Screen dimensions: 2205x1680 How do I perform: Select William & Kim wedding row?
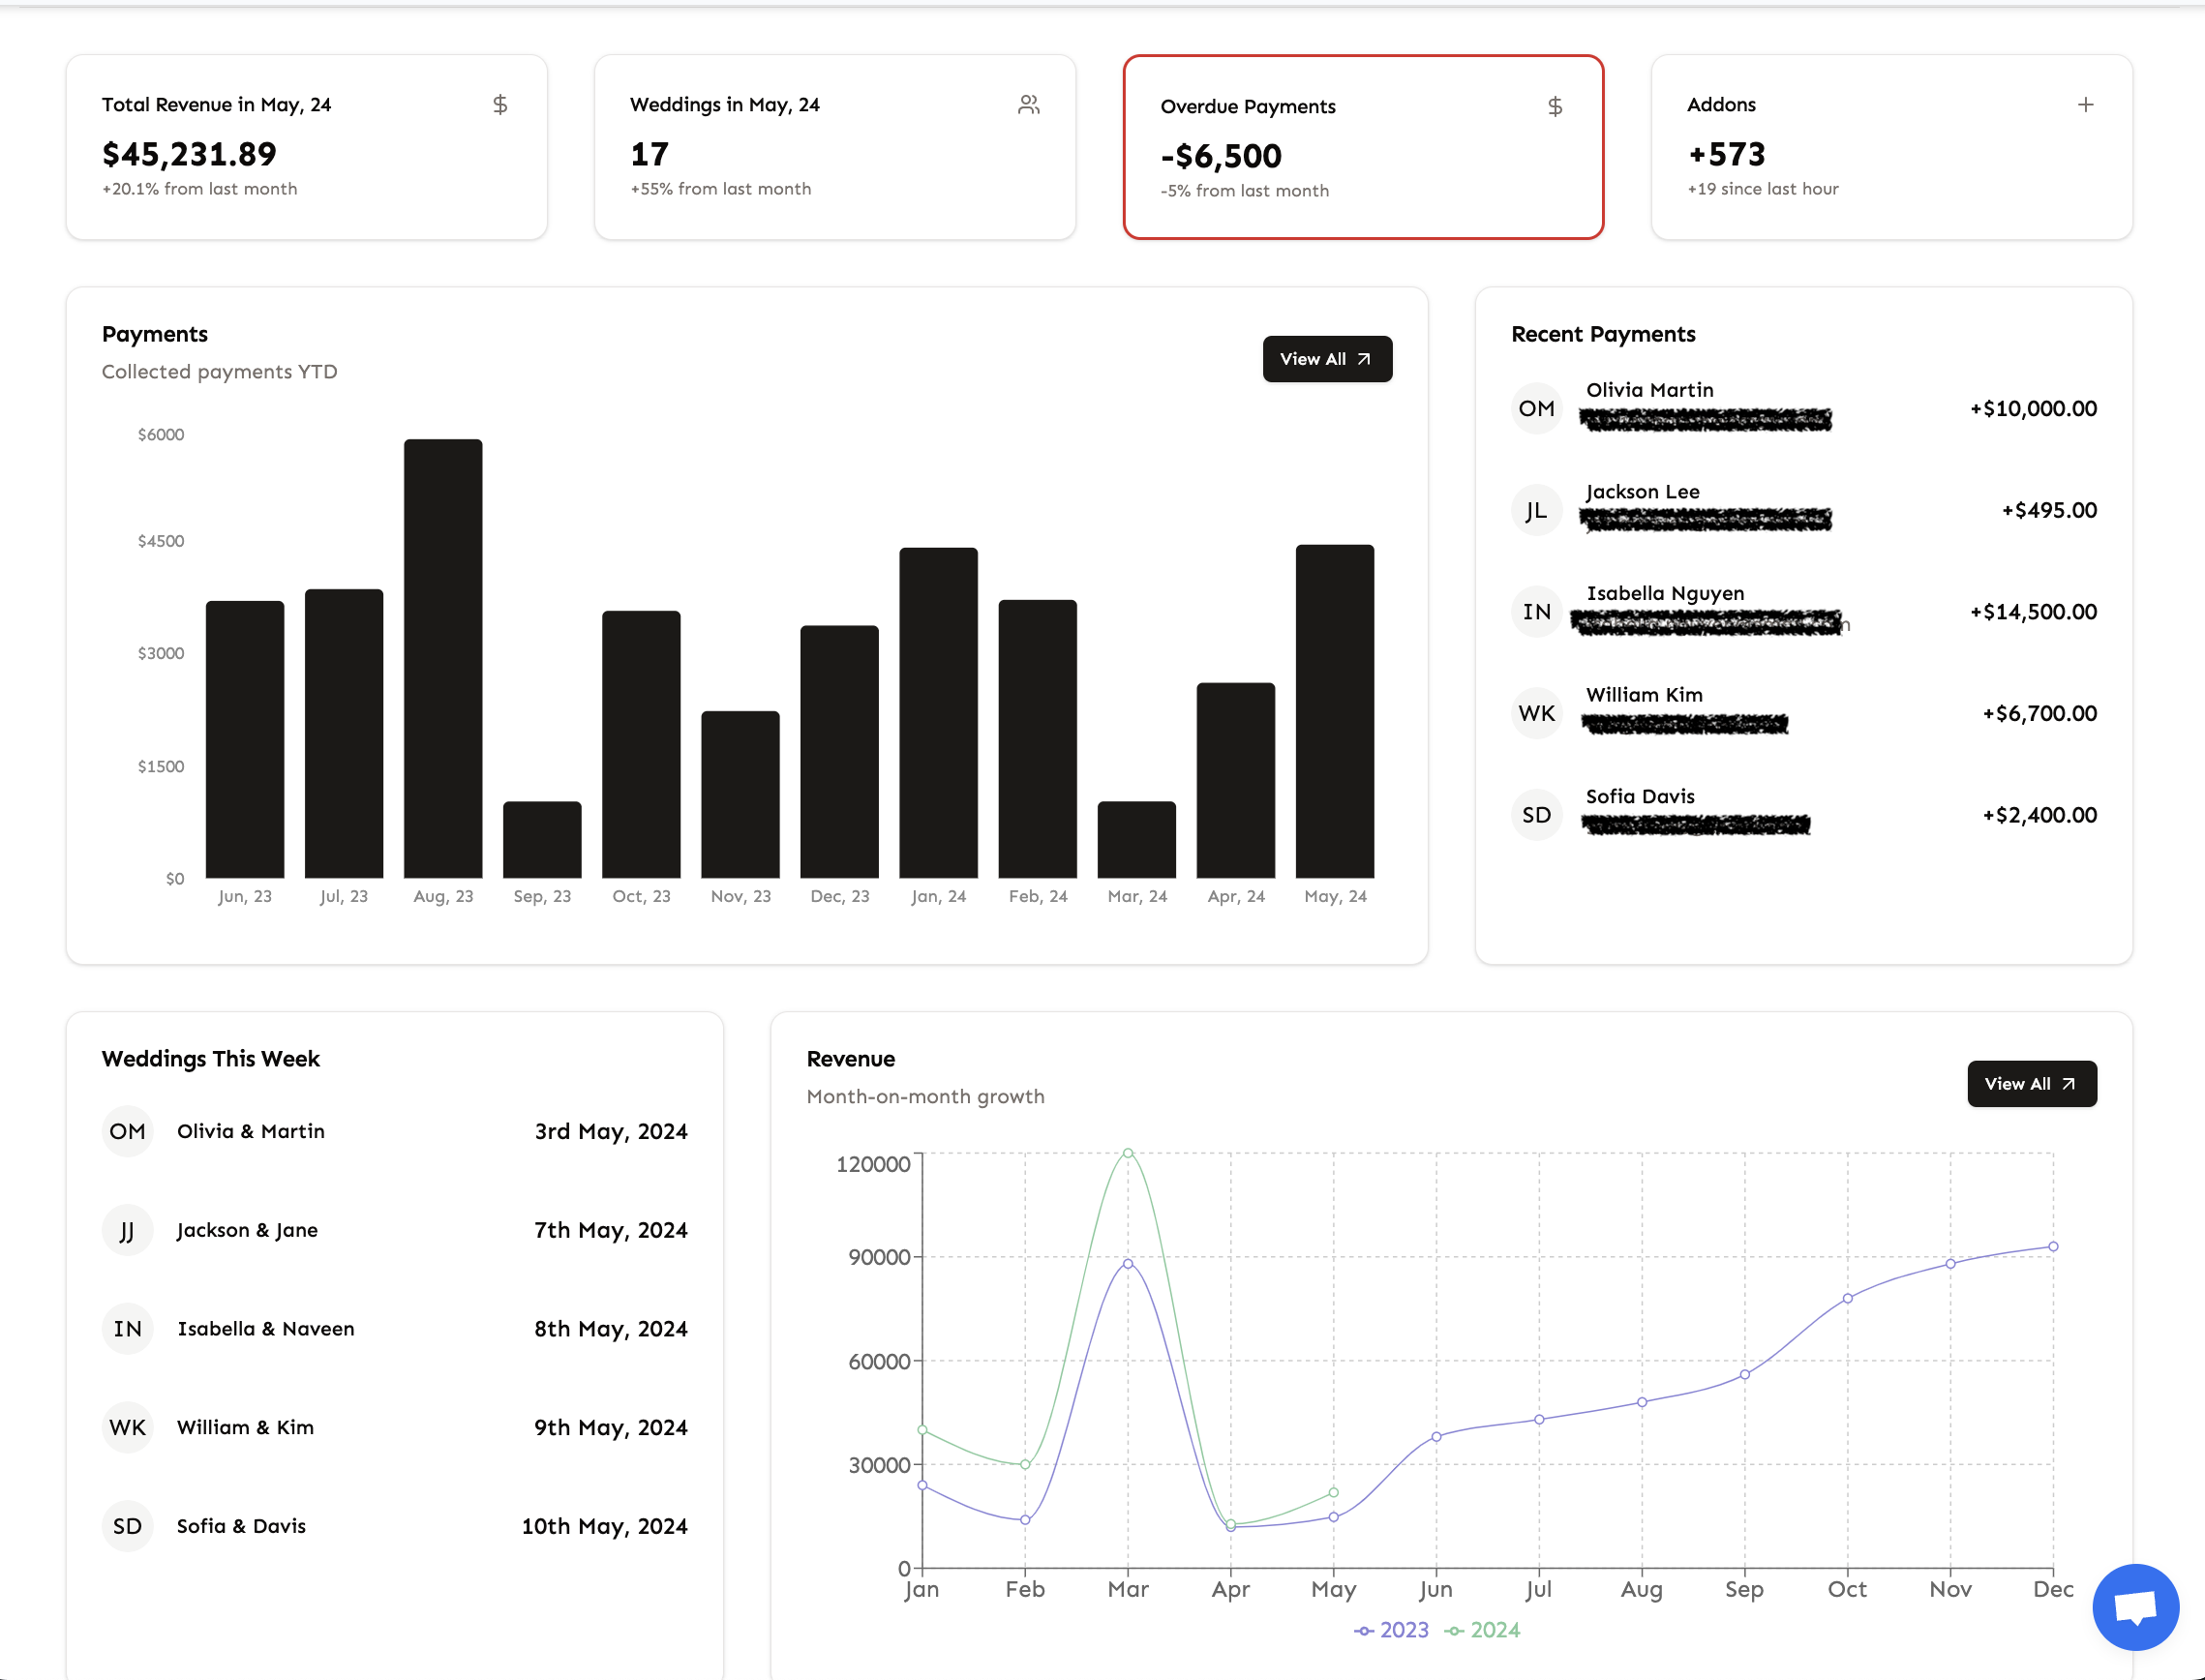tap(394, 1427)
